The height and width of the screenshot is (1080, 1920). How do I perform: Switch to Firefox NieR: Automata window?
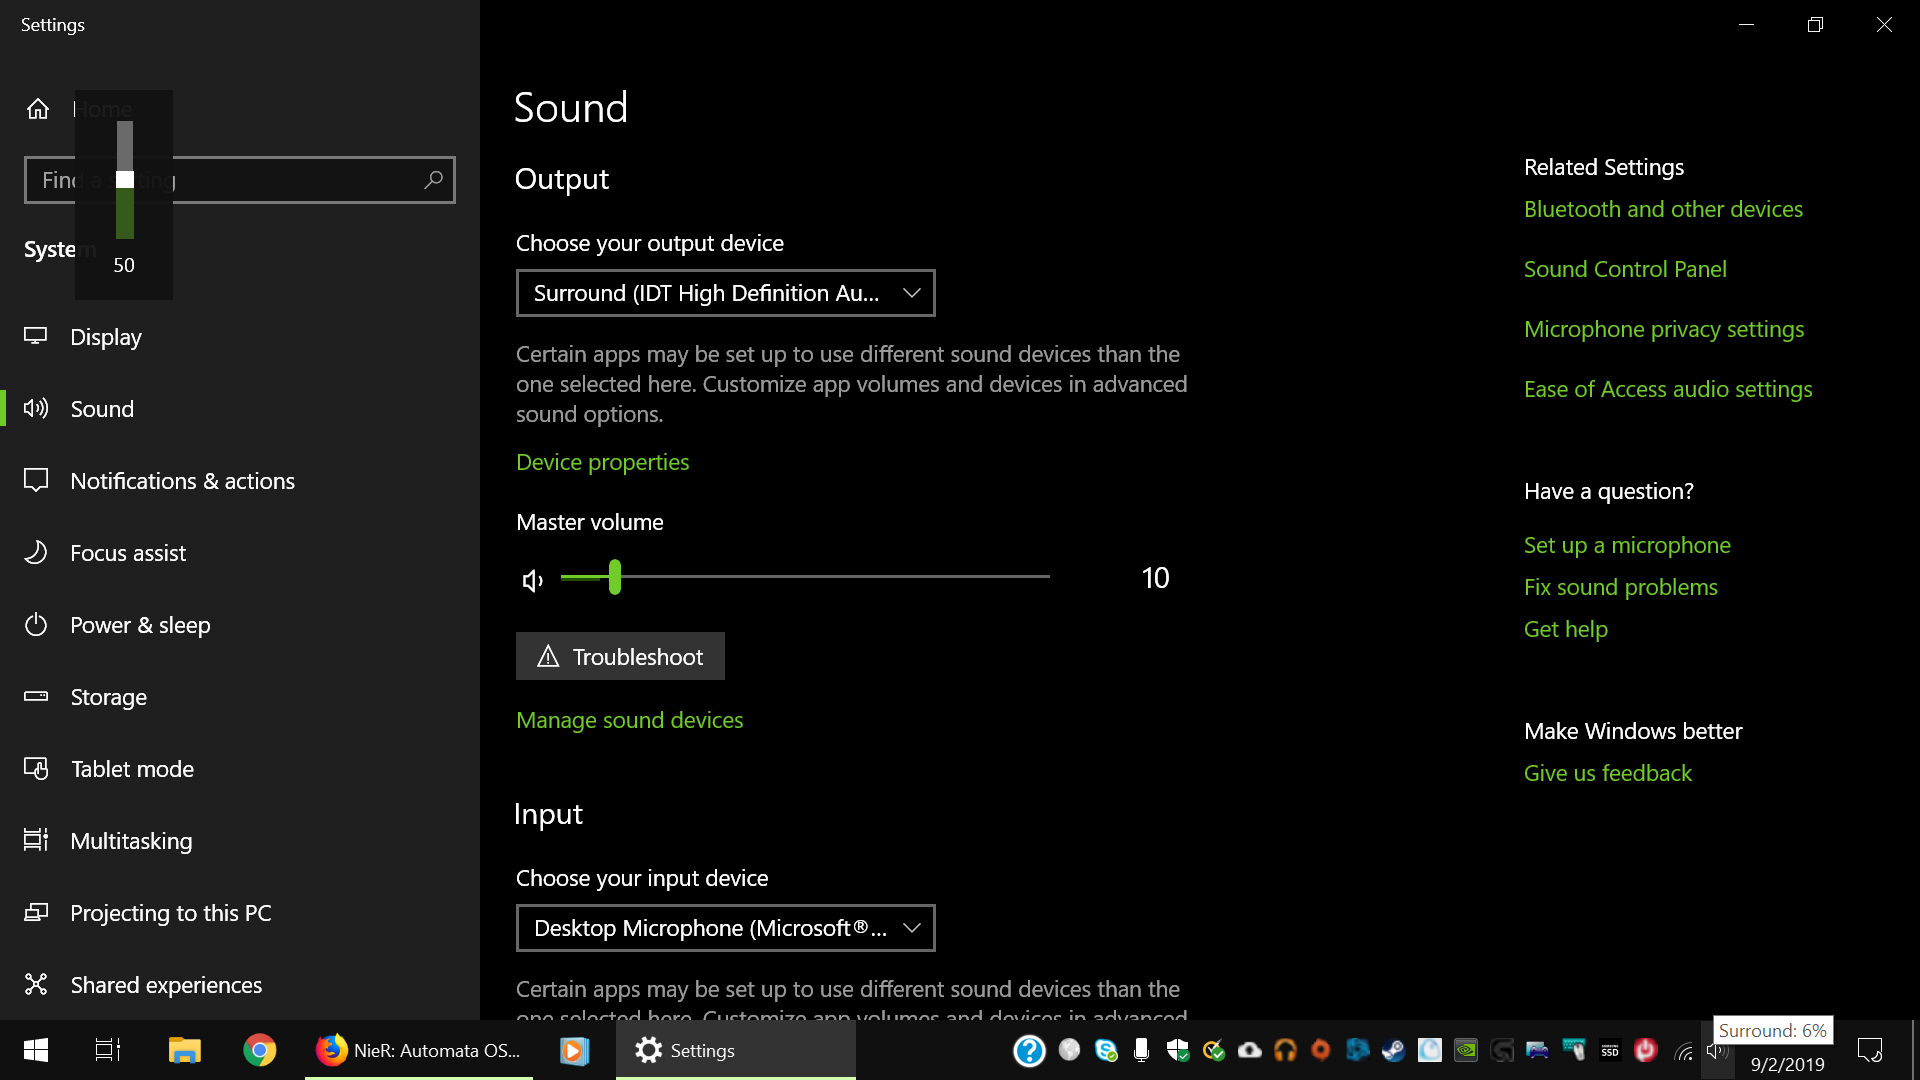click(419, 1050)
